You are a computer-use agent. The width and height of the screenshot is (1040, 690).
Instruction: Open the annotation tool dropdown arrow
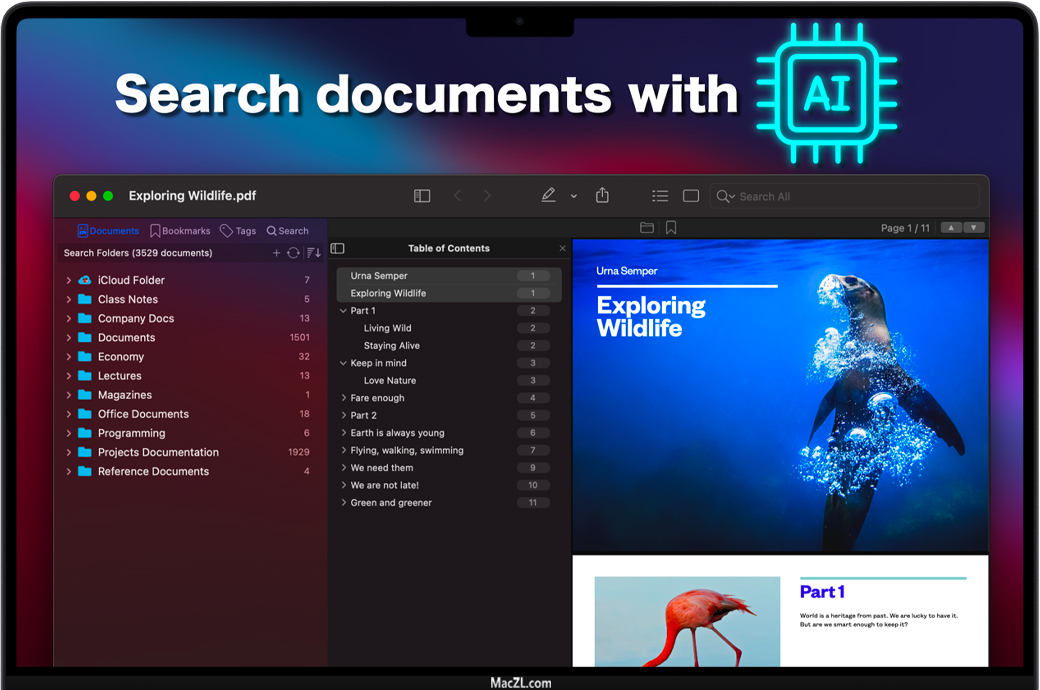[573, 197]
